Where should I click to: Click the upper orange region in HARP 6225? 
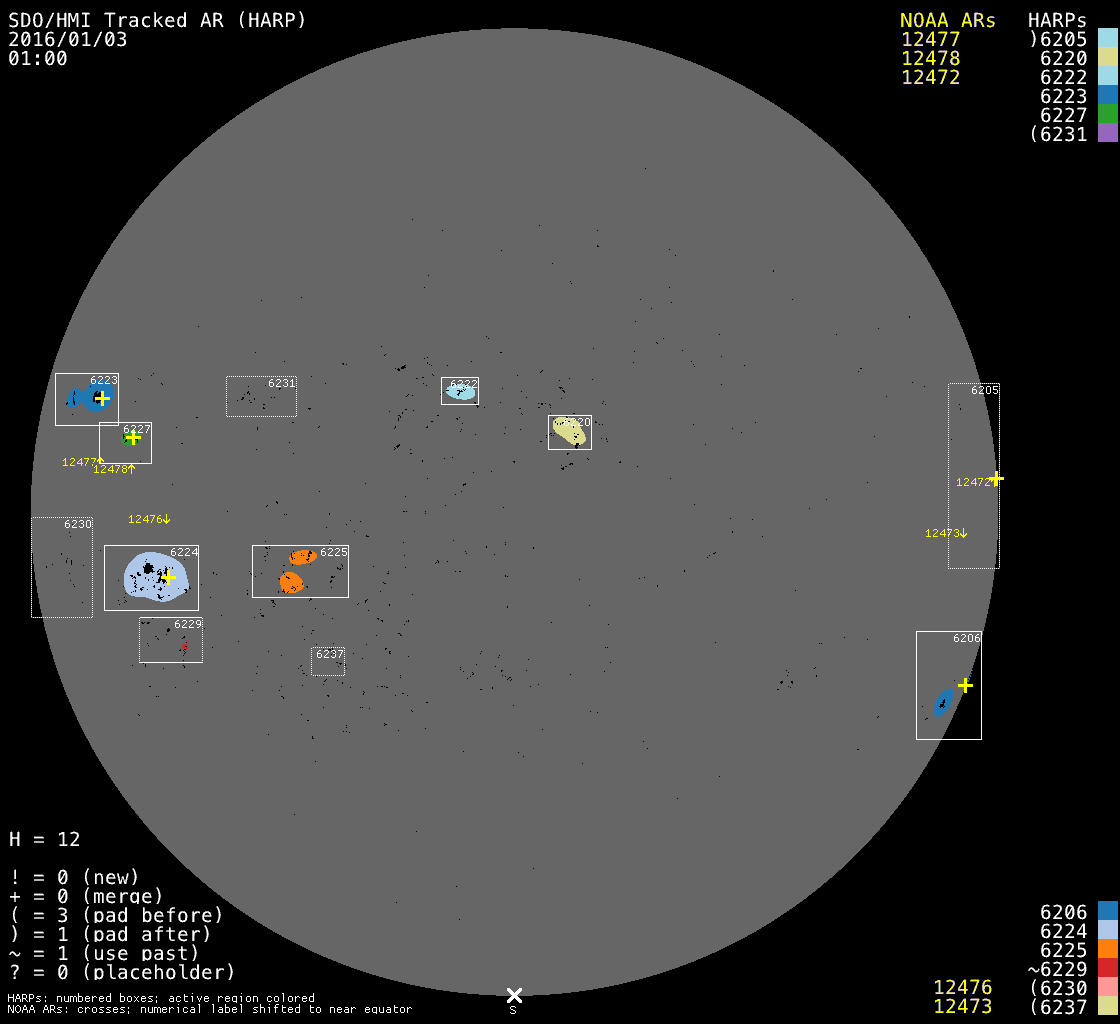pos(301,557)
